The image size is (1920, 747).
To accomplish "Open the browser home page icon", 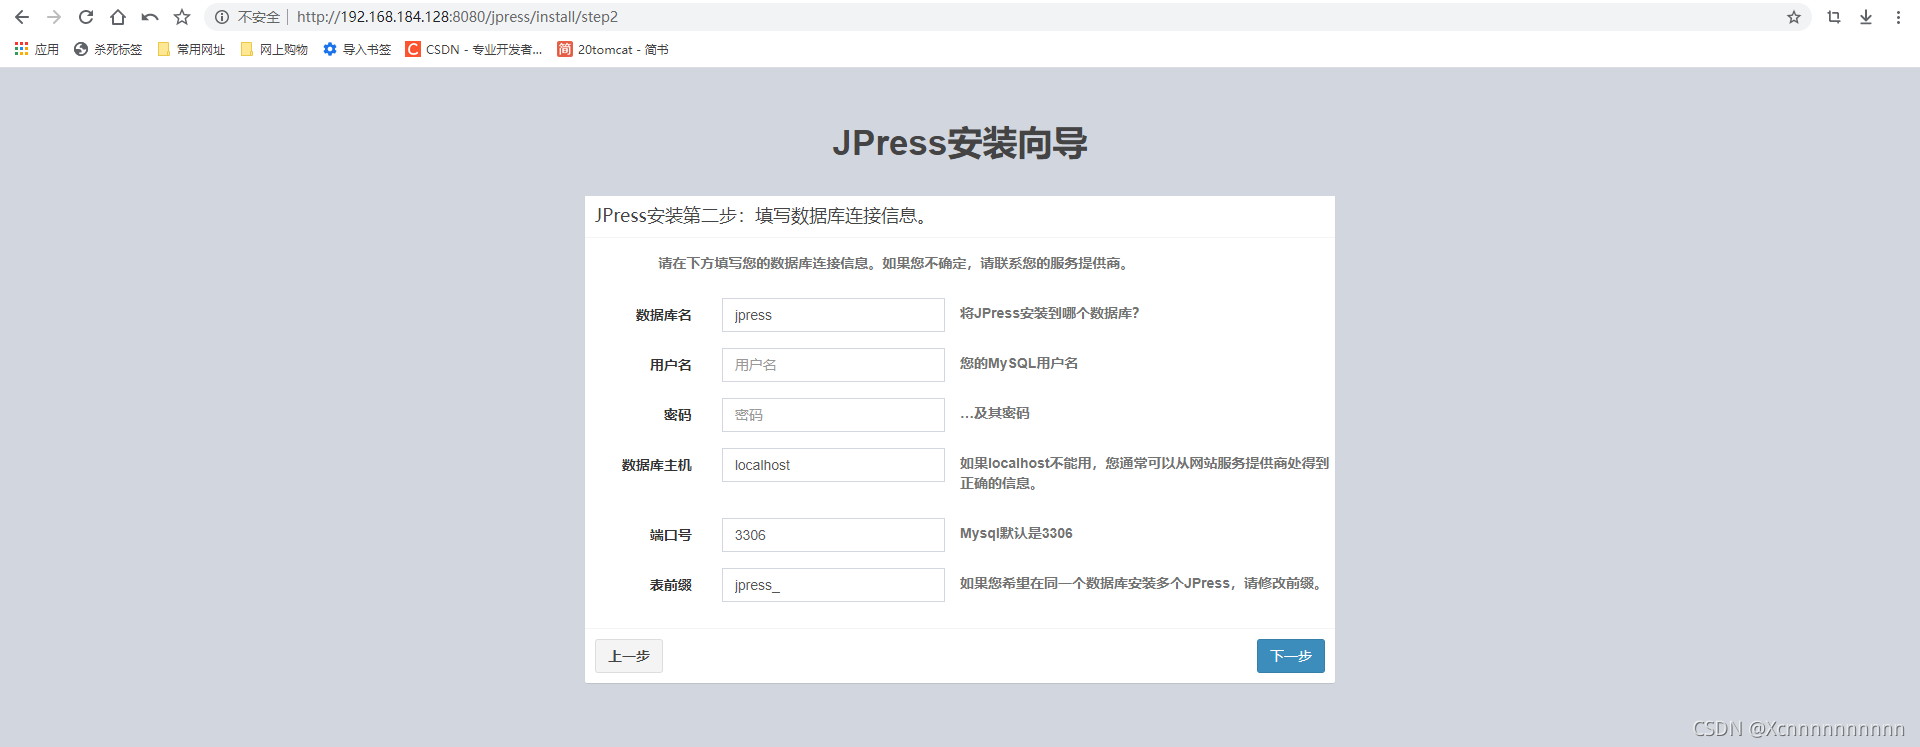I will pyautogui.click(x=118, y=17).
